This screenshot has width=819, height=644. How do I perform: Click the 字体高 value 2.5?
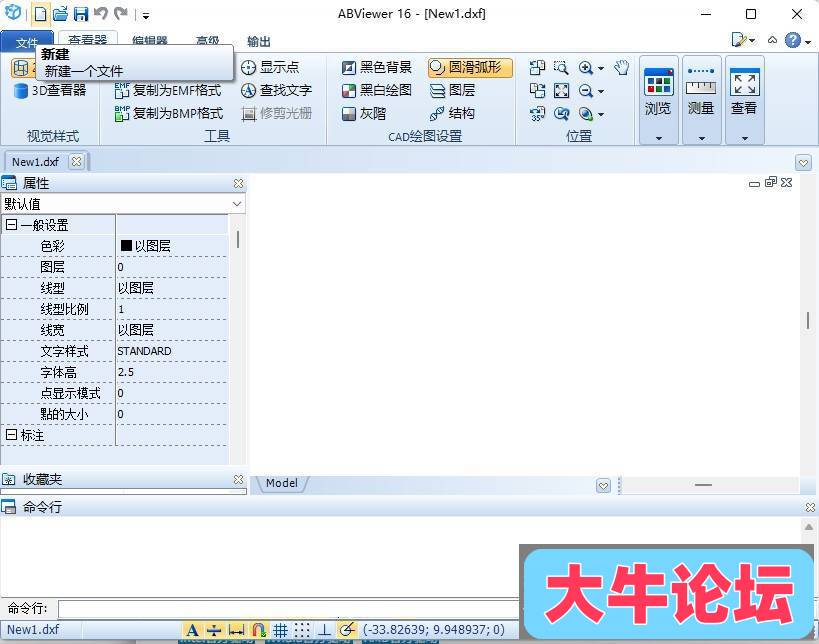point(126,372)
